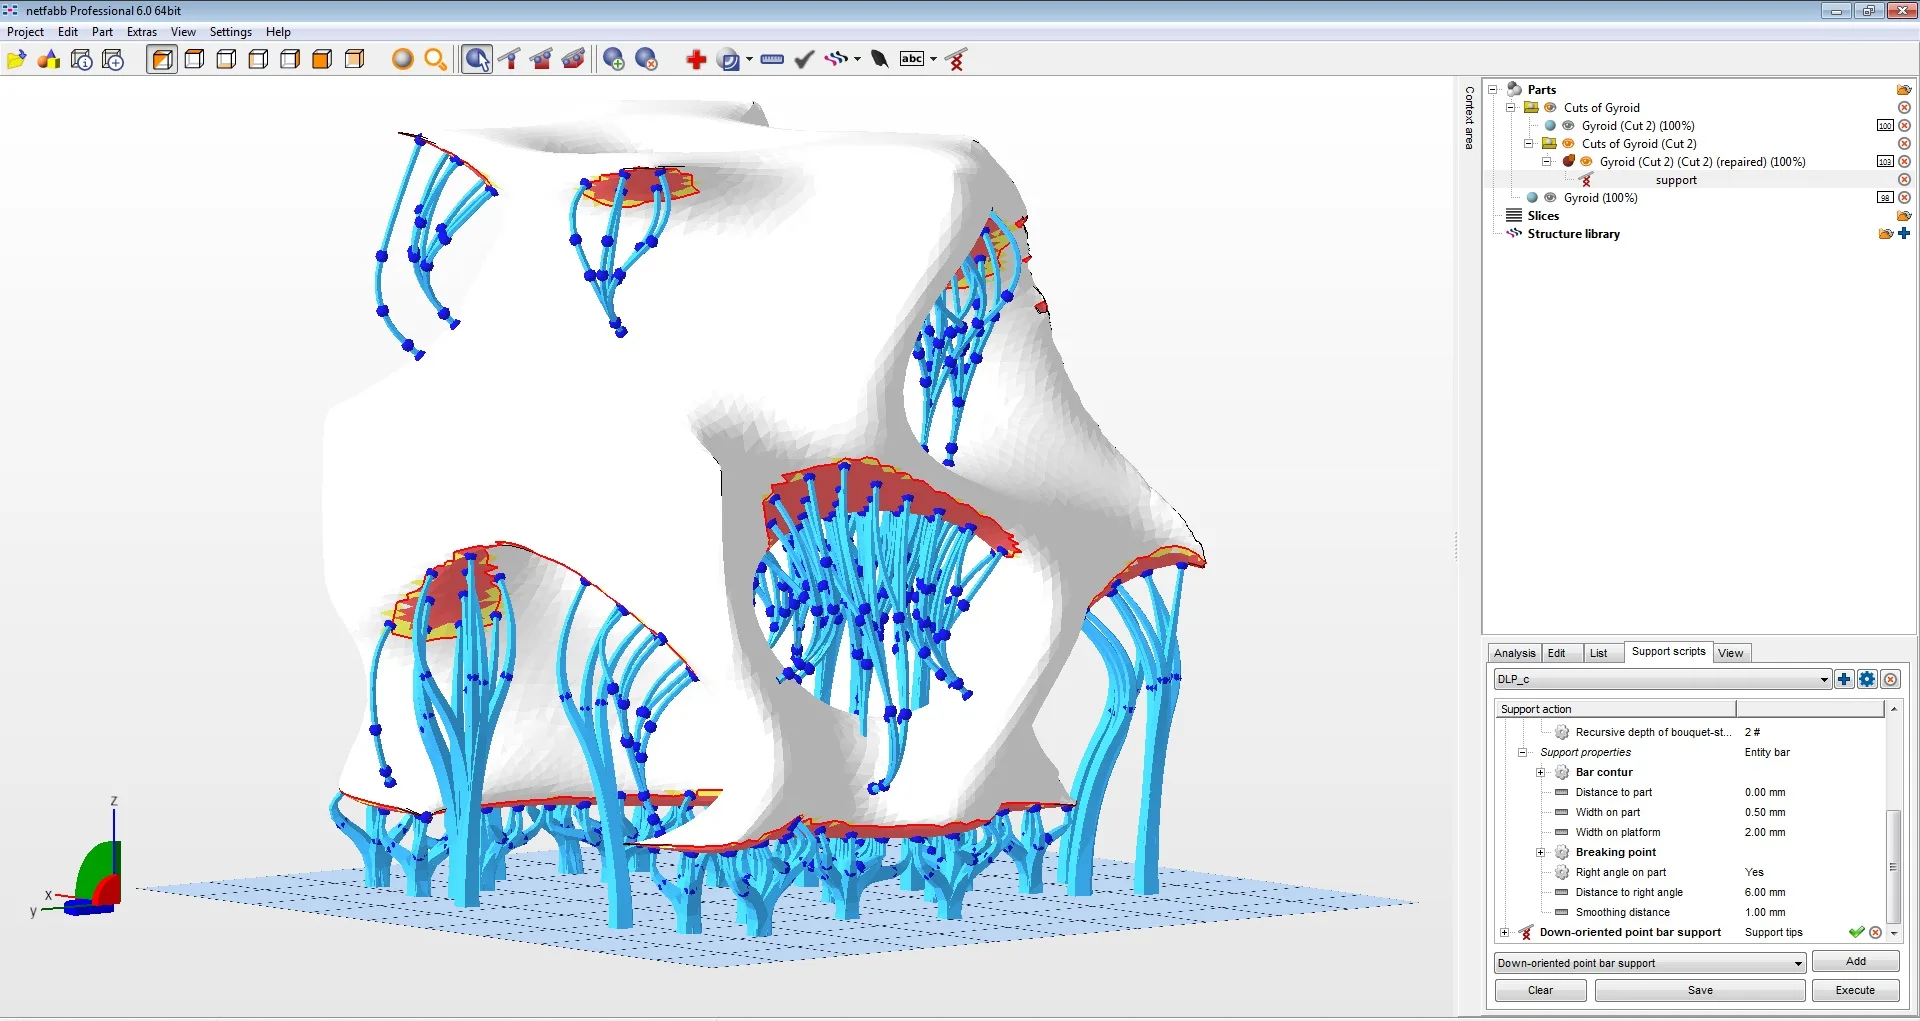The image size is (1920, 1021).
Task: Click the blue plus beside DLP_c dropdown
Action: [1844, 679]
